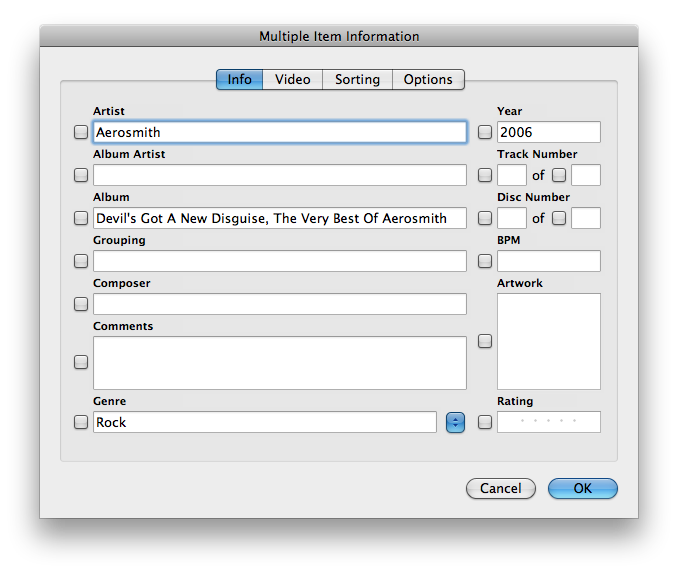Focus the Track Number first field

click(512, 175)
